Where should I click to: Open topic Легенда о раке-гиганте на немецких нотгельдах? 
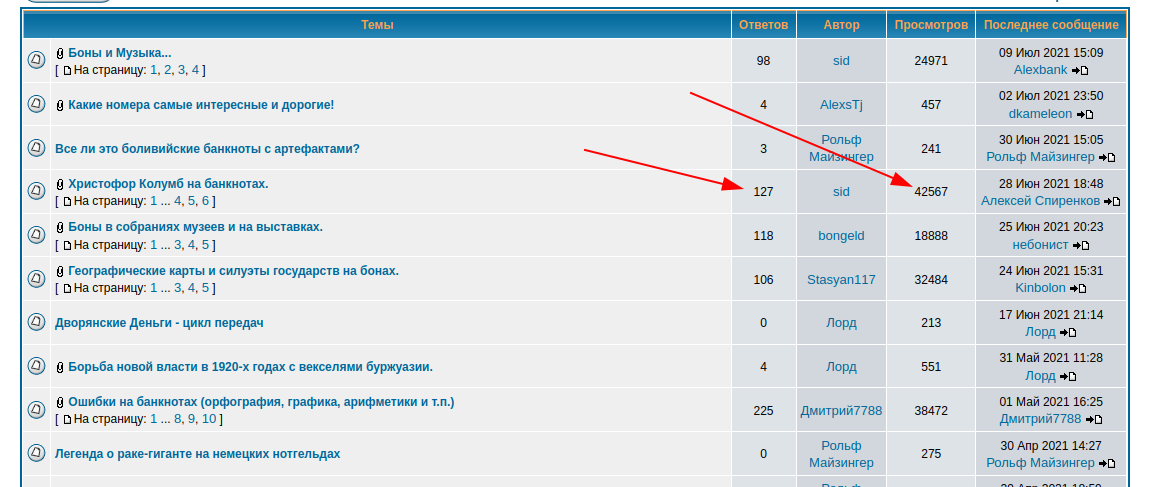pos(197,454)
